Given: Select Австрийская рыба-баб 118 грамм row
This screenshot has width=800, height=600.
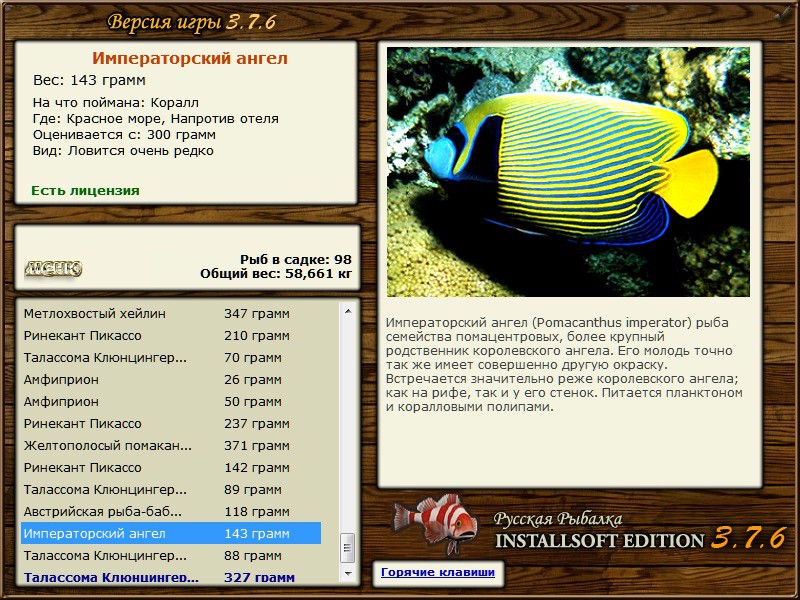Looking at the screenshot, I should [171, 511].
